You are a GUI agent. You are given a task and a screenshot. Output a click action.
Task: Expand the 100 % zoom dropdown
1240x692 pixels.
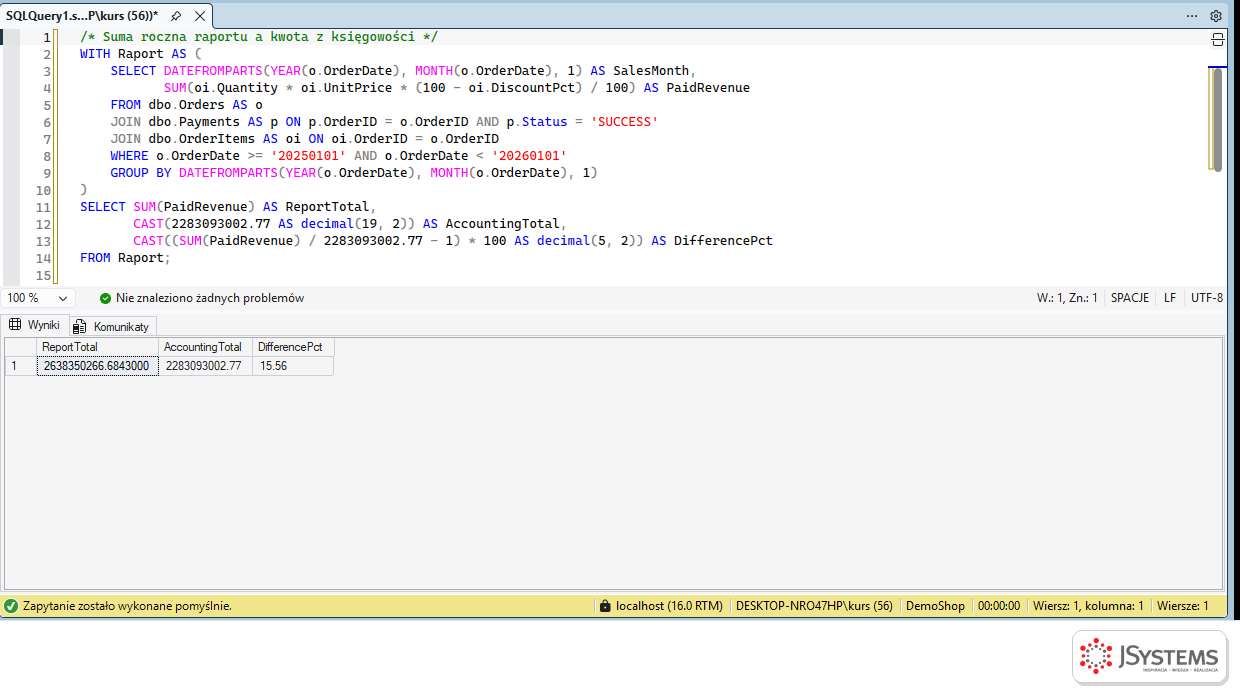coord(63,298)
